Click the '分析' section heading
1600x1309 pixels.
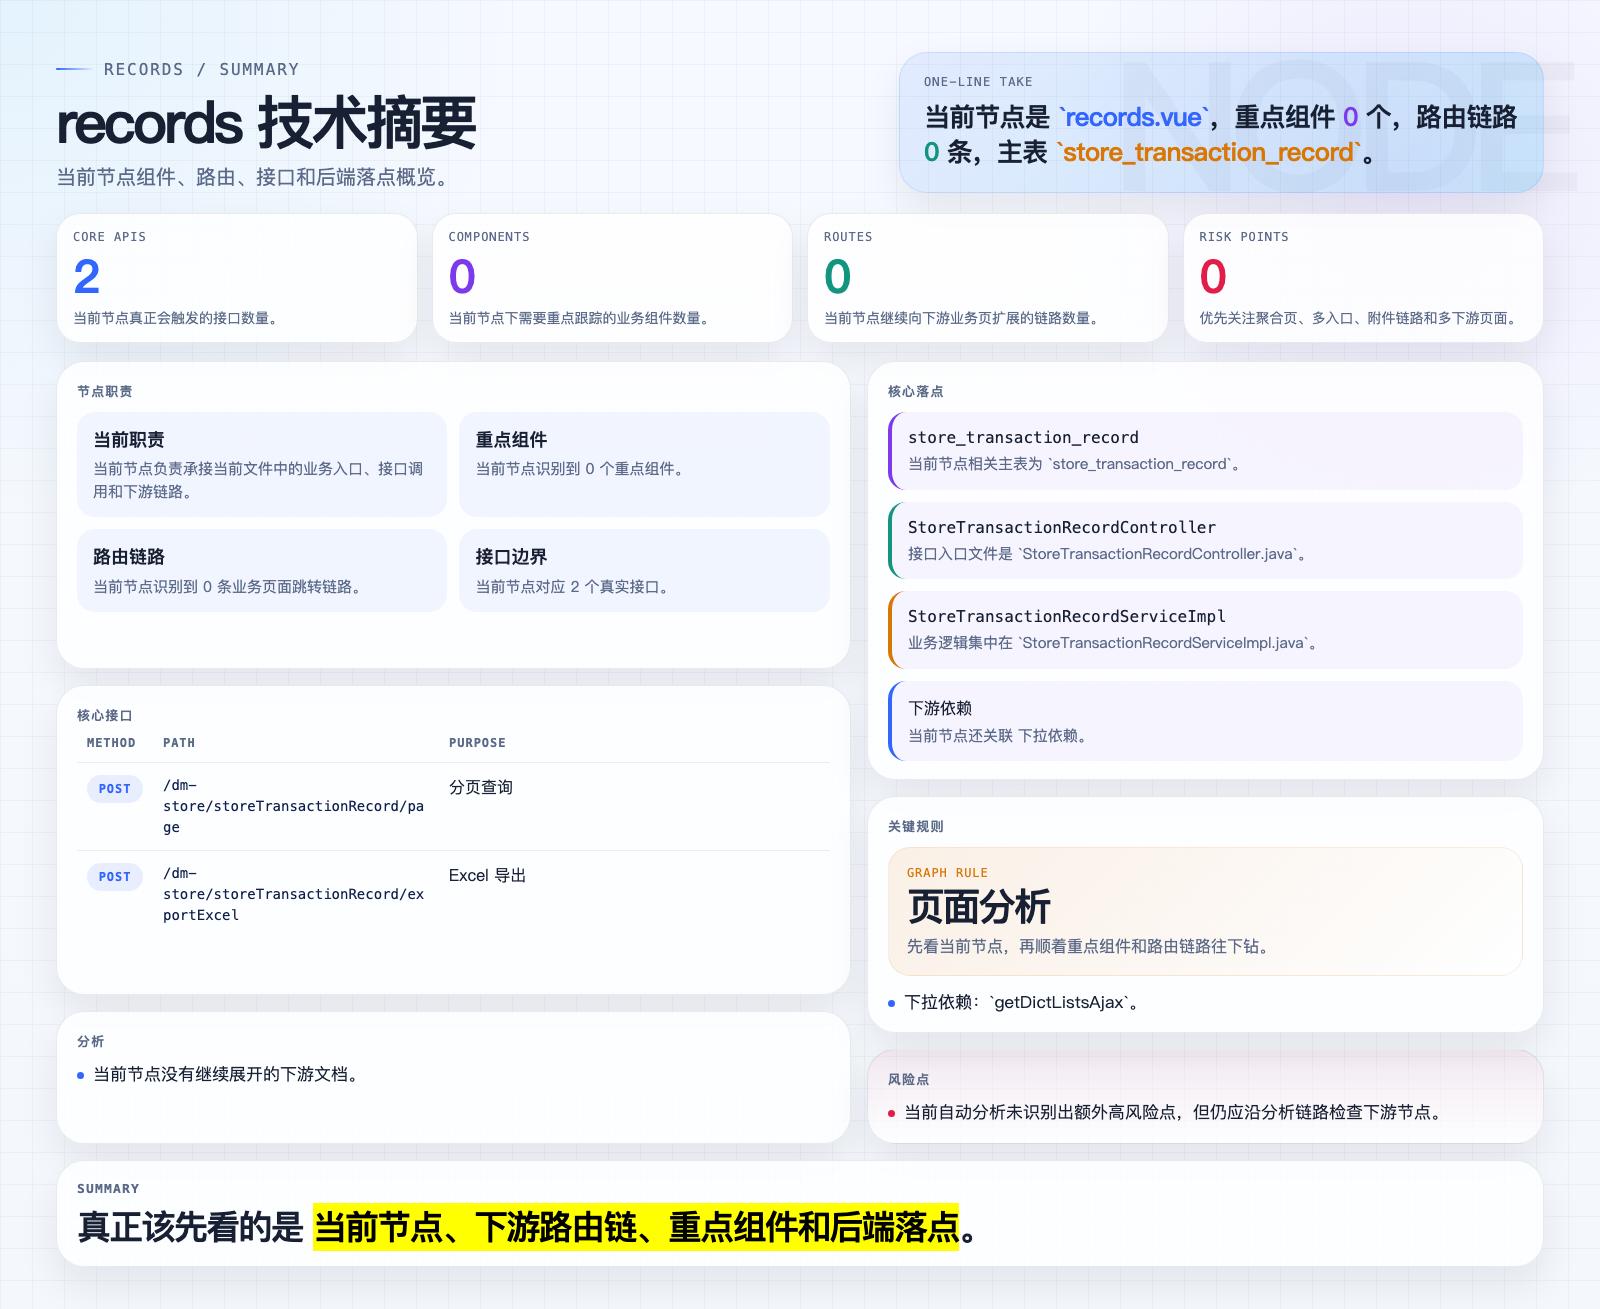click(91, 1041)
